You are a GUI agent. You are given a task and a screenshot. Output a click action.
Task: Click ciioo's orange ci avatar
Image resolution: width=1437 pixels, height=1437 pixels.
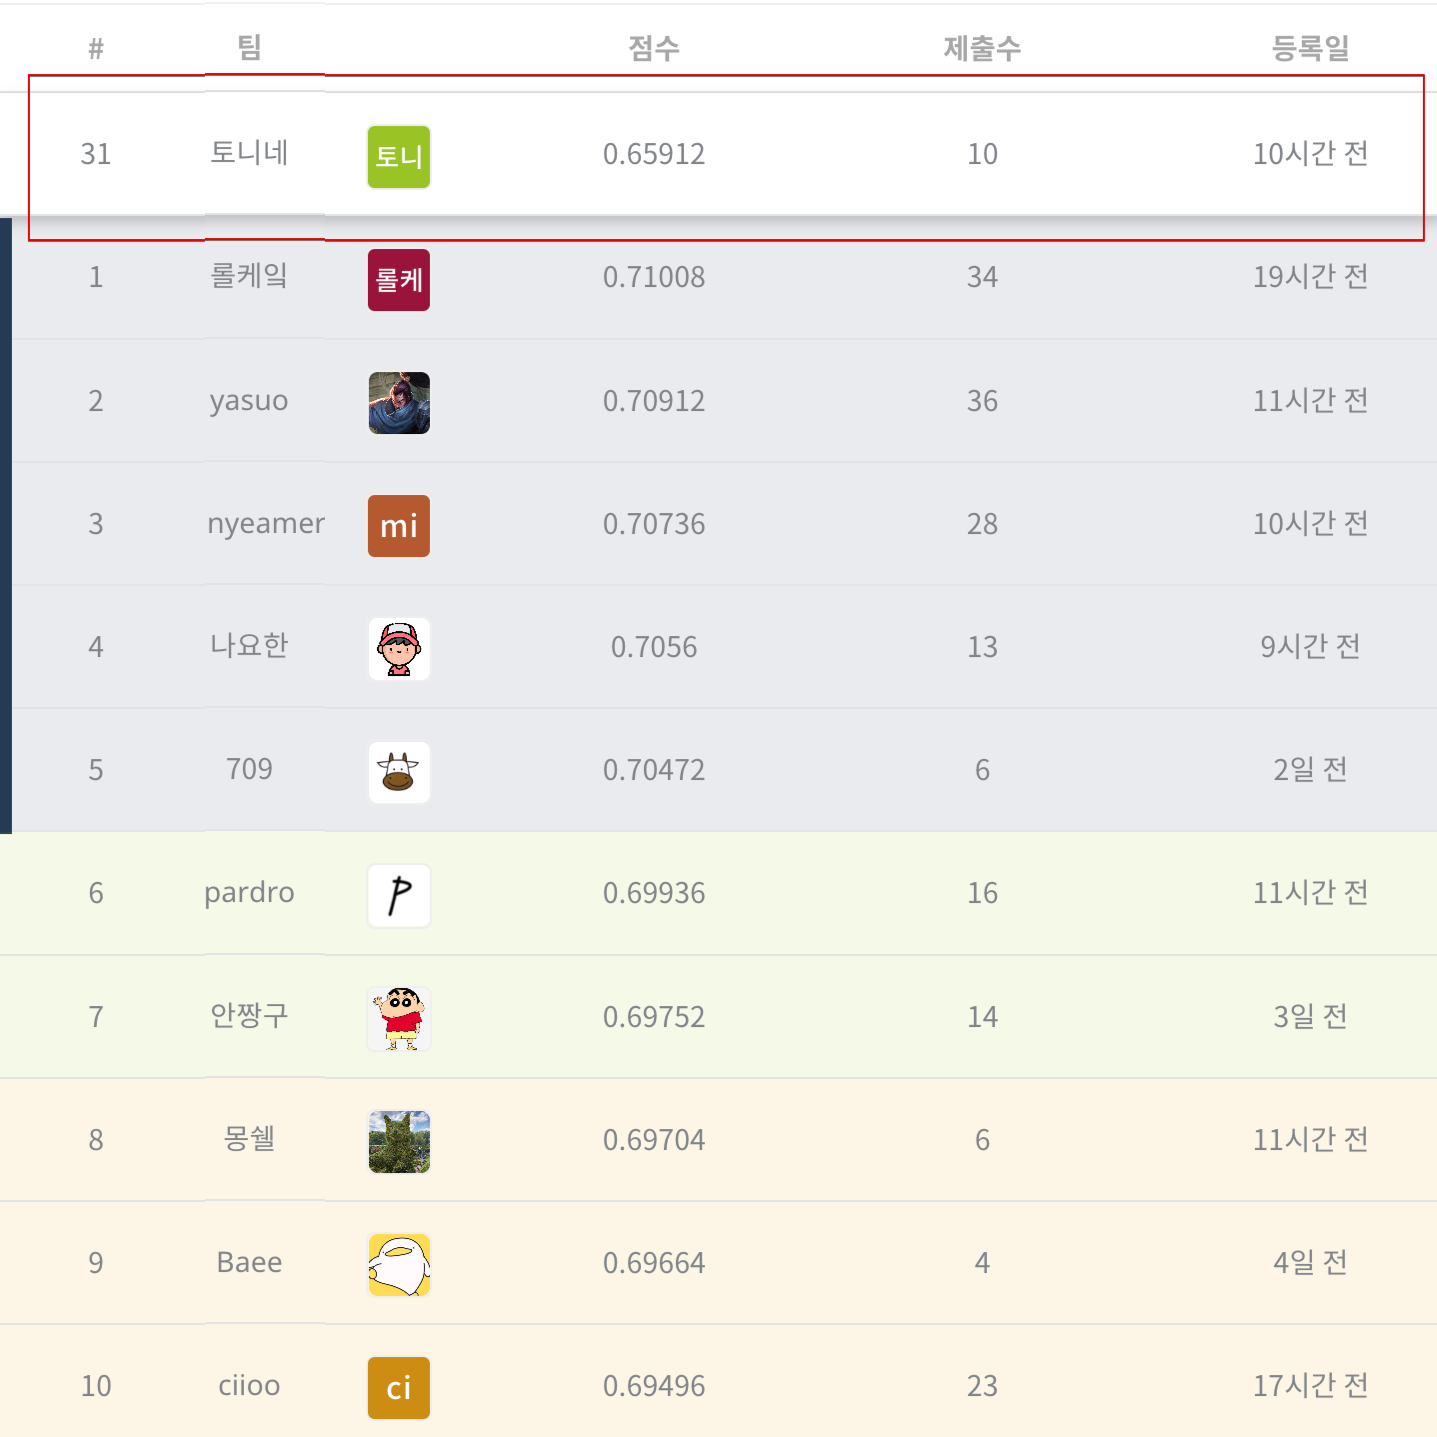click(399, 1388)
